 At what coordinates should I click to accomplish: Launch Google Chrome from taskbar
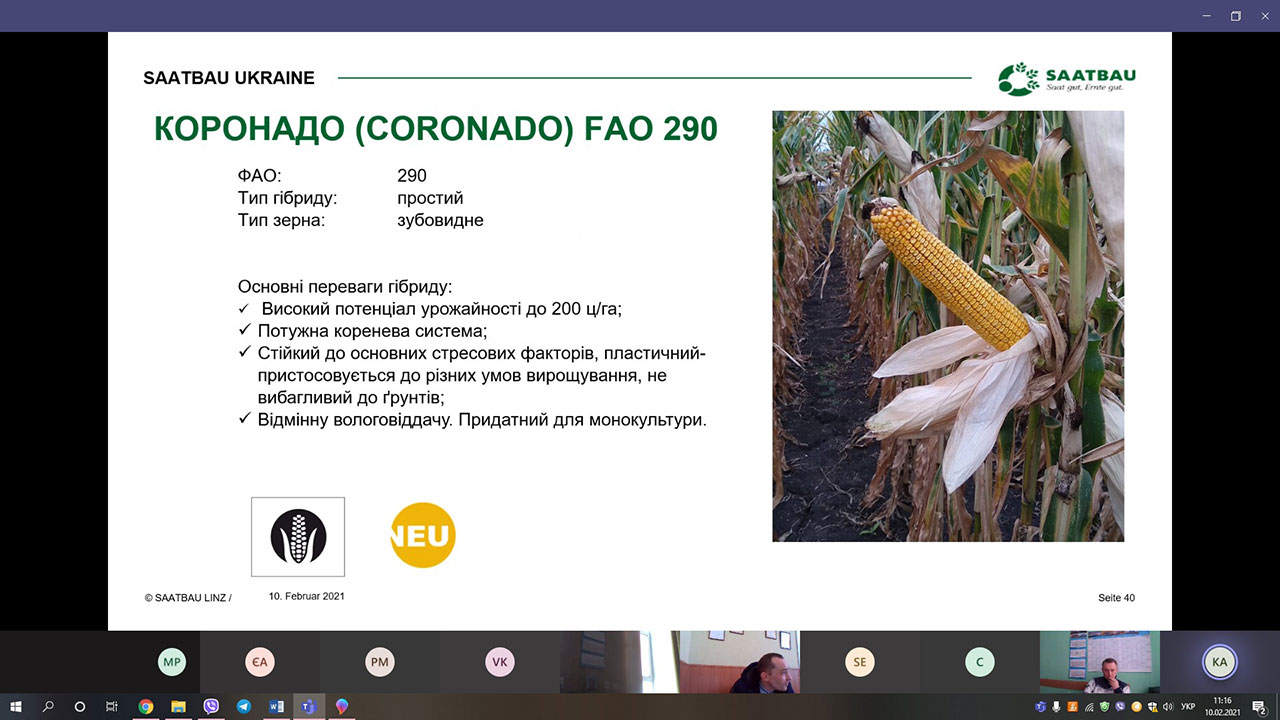[x=146, y=706]
